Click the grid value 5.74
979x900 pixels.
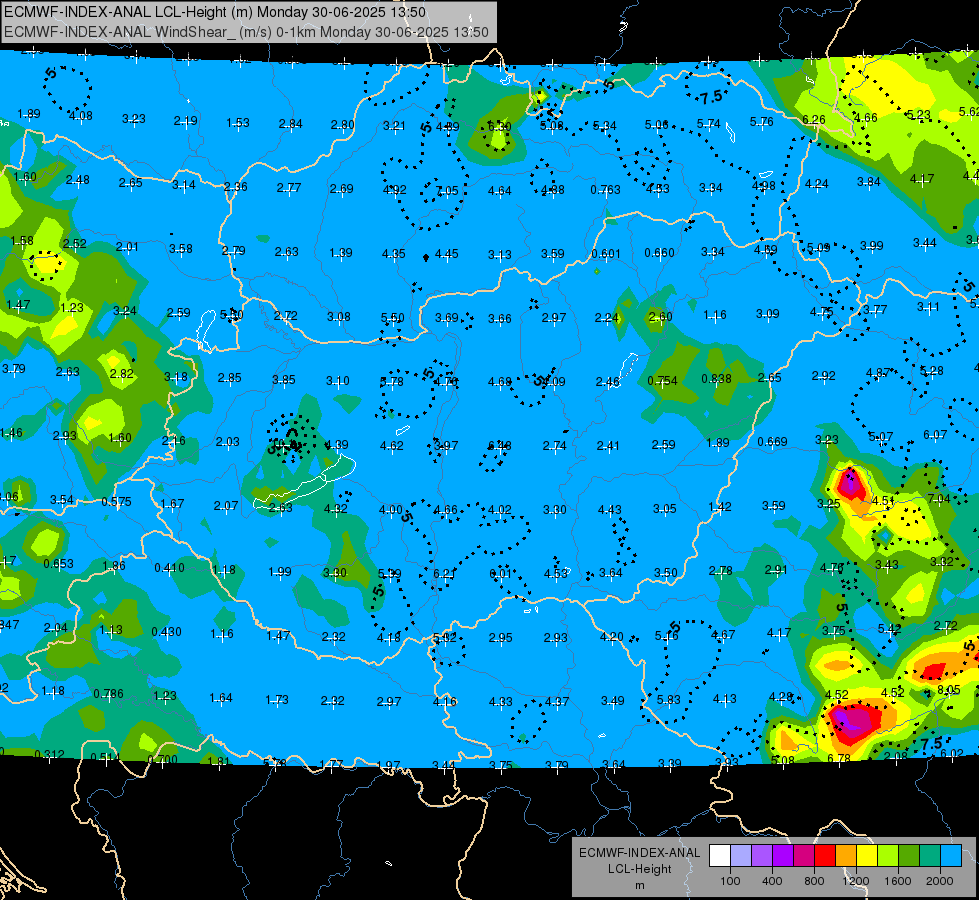coord(709,124)
